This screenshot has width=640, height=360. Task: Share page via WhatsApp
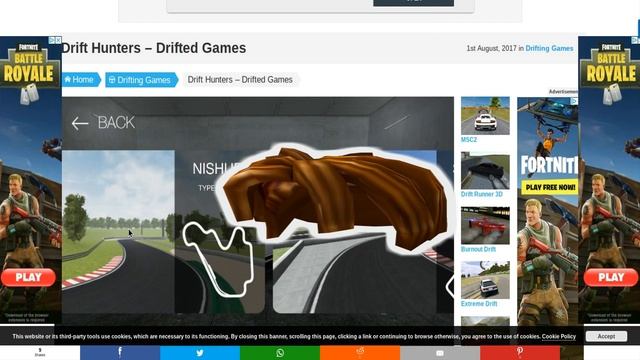click(x=280, y=352)
